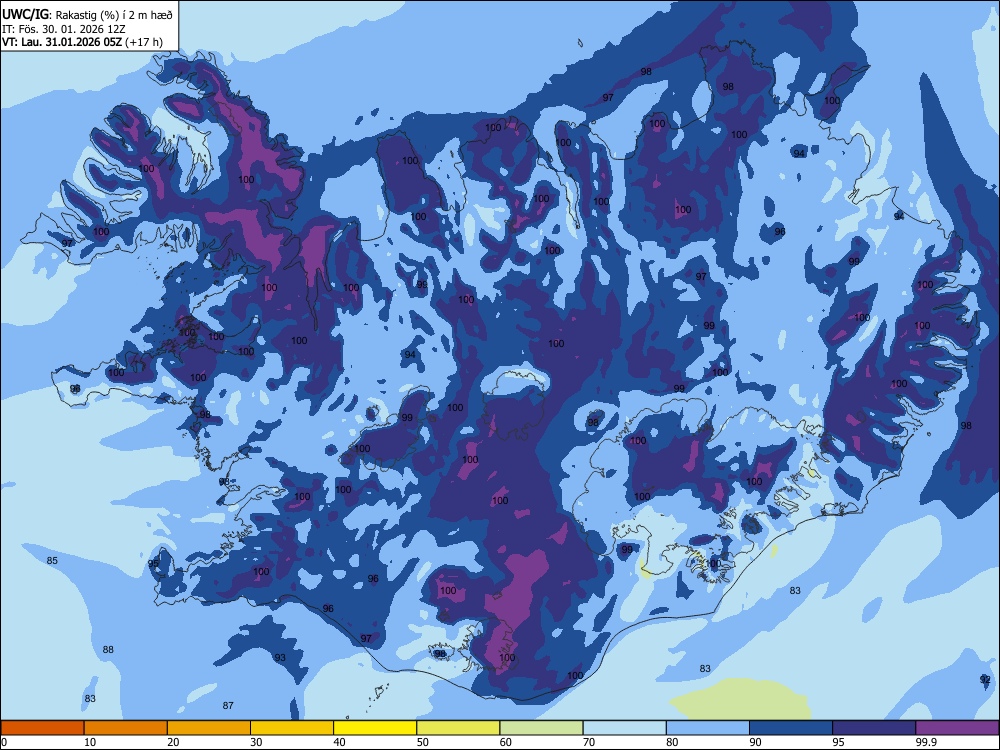This screenshot has width=1000, height=750.
Task: Click the '87' humidity value over the sea
Action: [228, 705]
